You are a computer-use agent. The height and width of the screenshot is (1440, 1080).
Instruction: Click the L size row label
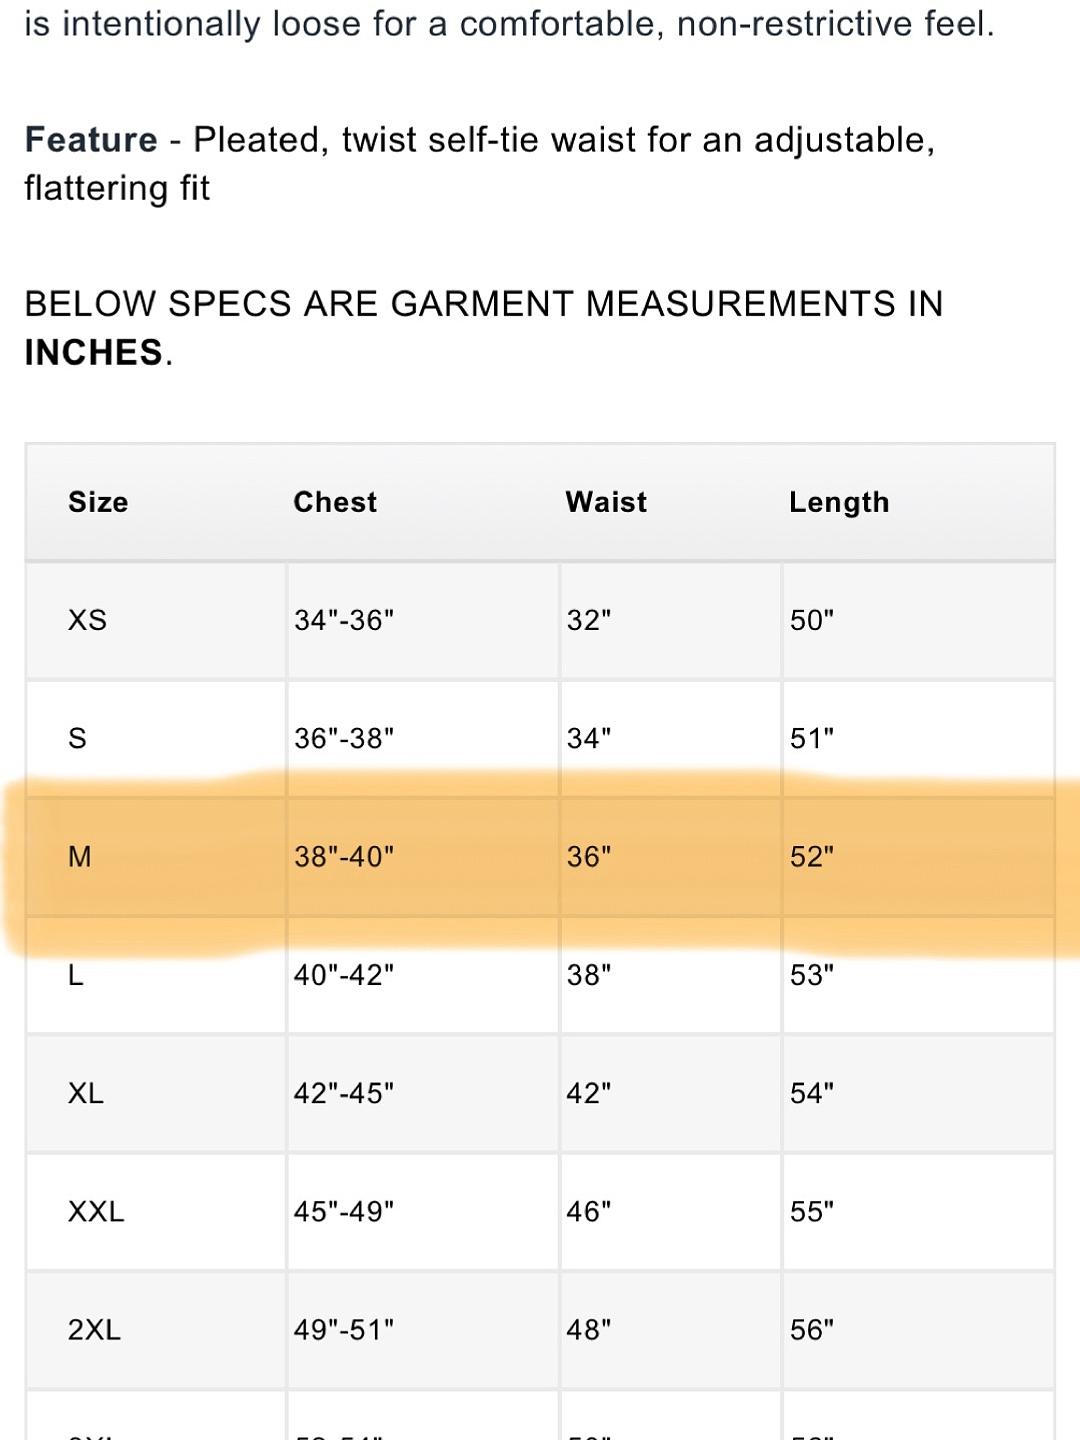click(76, 975)
